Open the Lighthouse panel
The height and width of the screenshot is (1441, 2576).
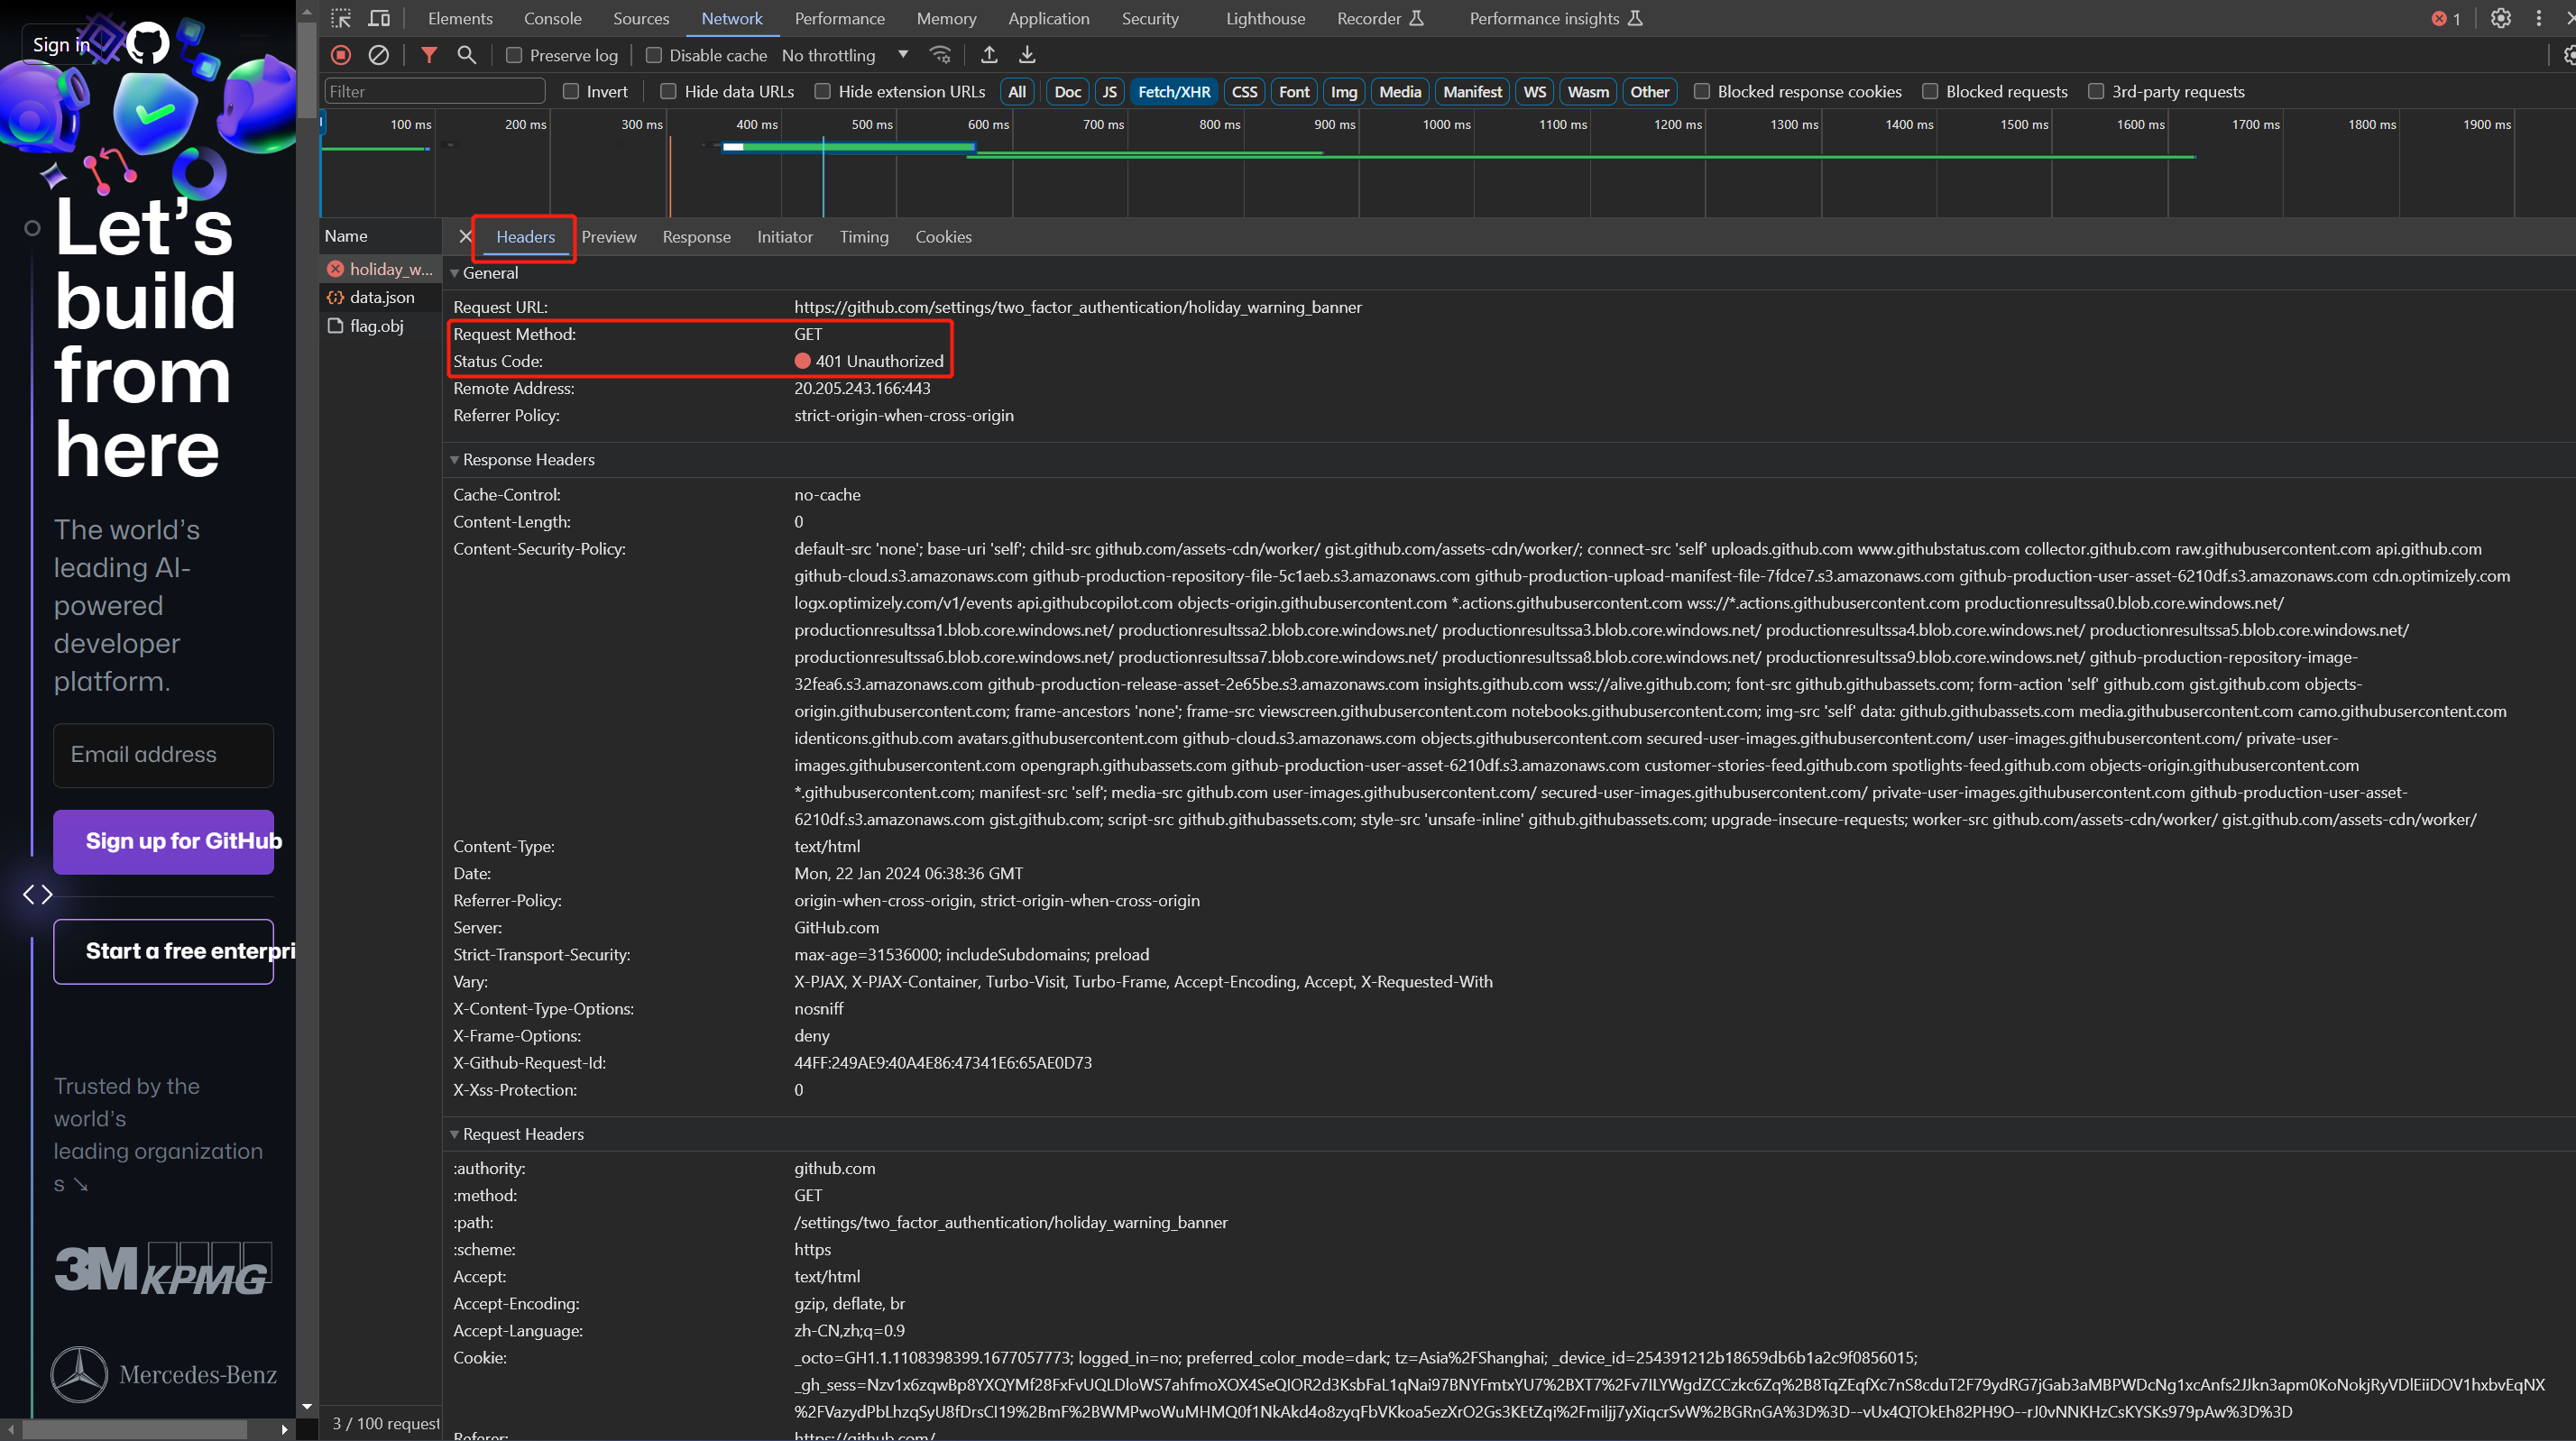pyautogui.click(x=1265, y=18)
